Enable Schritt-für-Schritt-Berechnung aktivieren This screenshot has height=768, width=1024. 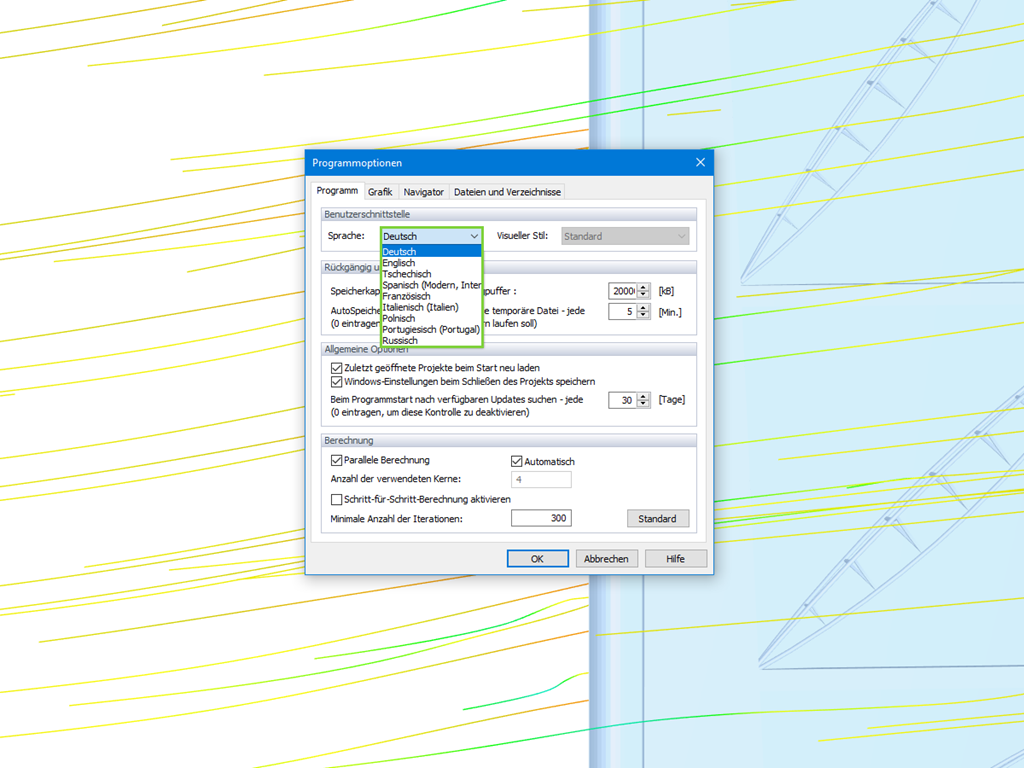pyautogui.click(x=338, y=499)
